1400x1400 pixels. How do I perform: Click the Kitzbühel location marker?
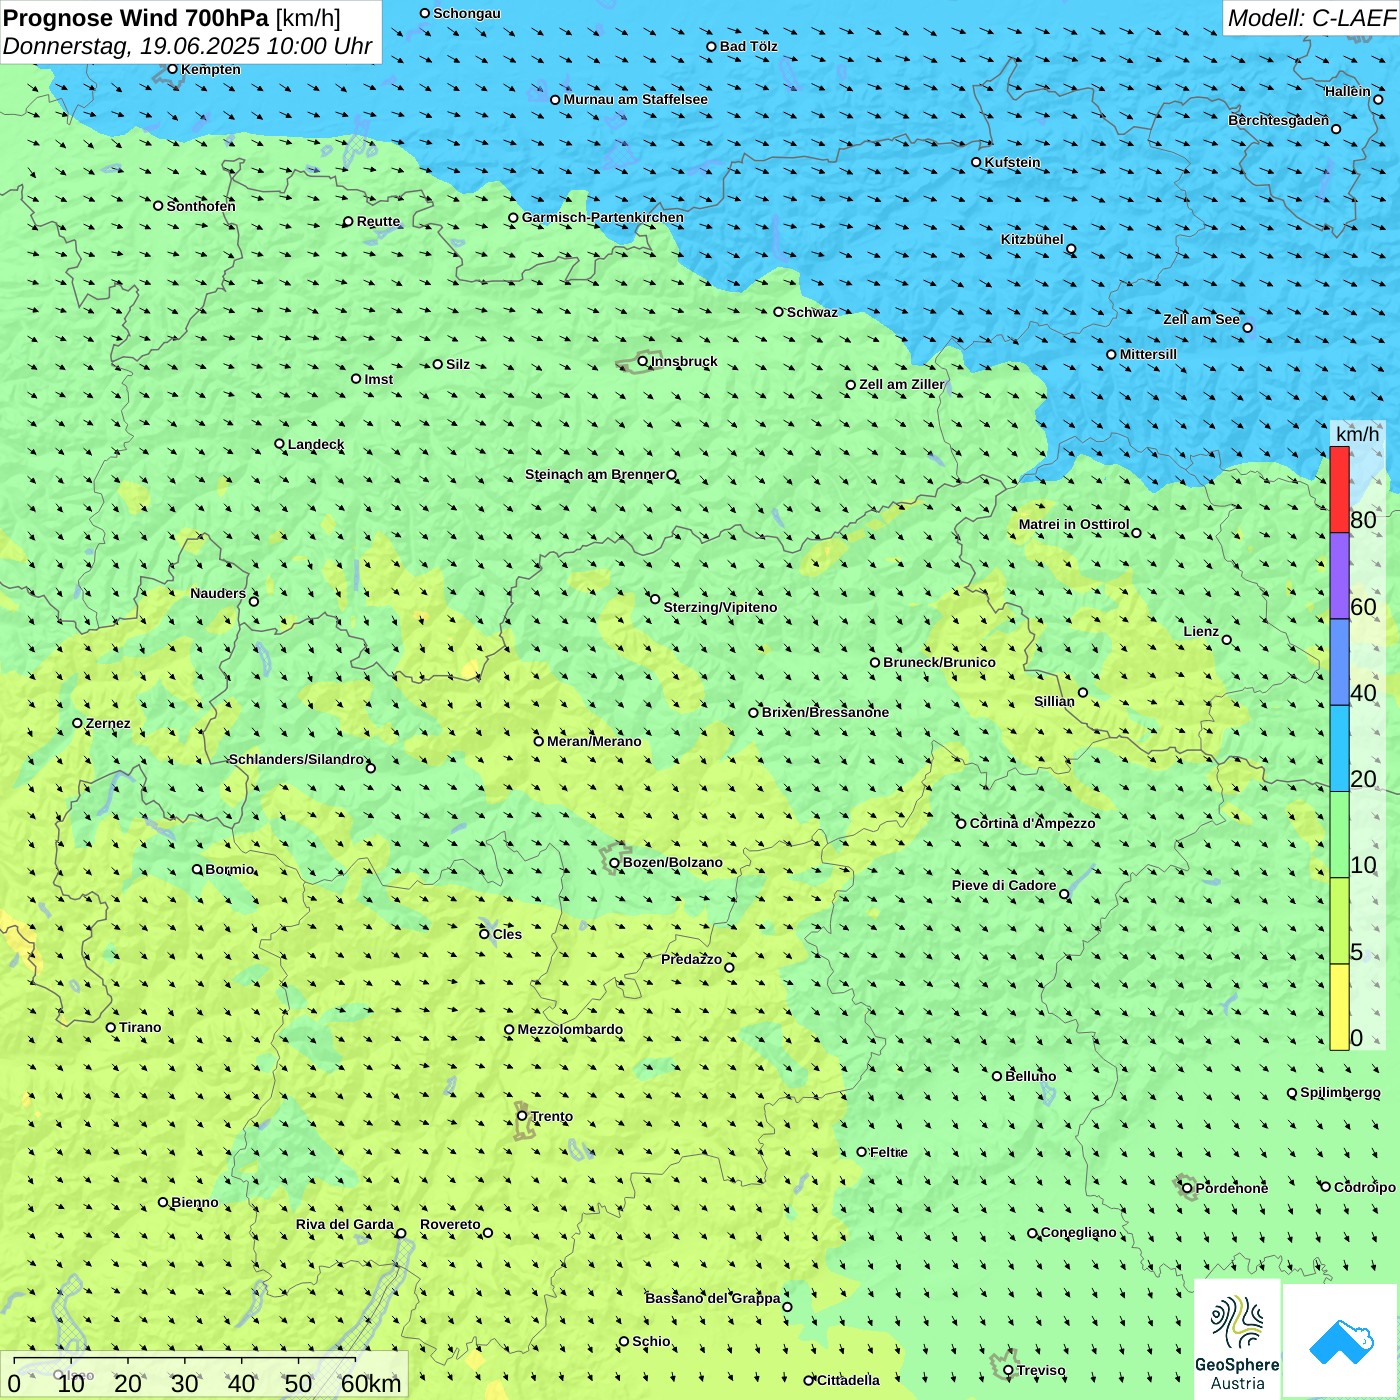coord(1071,249)
